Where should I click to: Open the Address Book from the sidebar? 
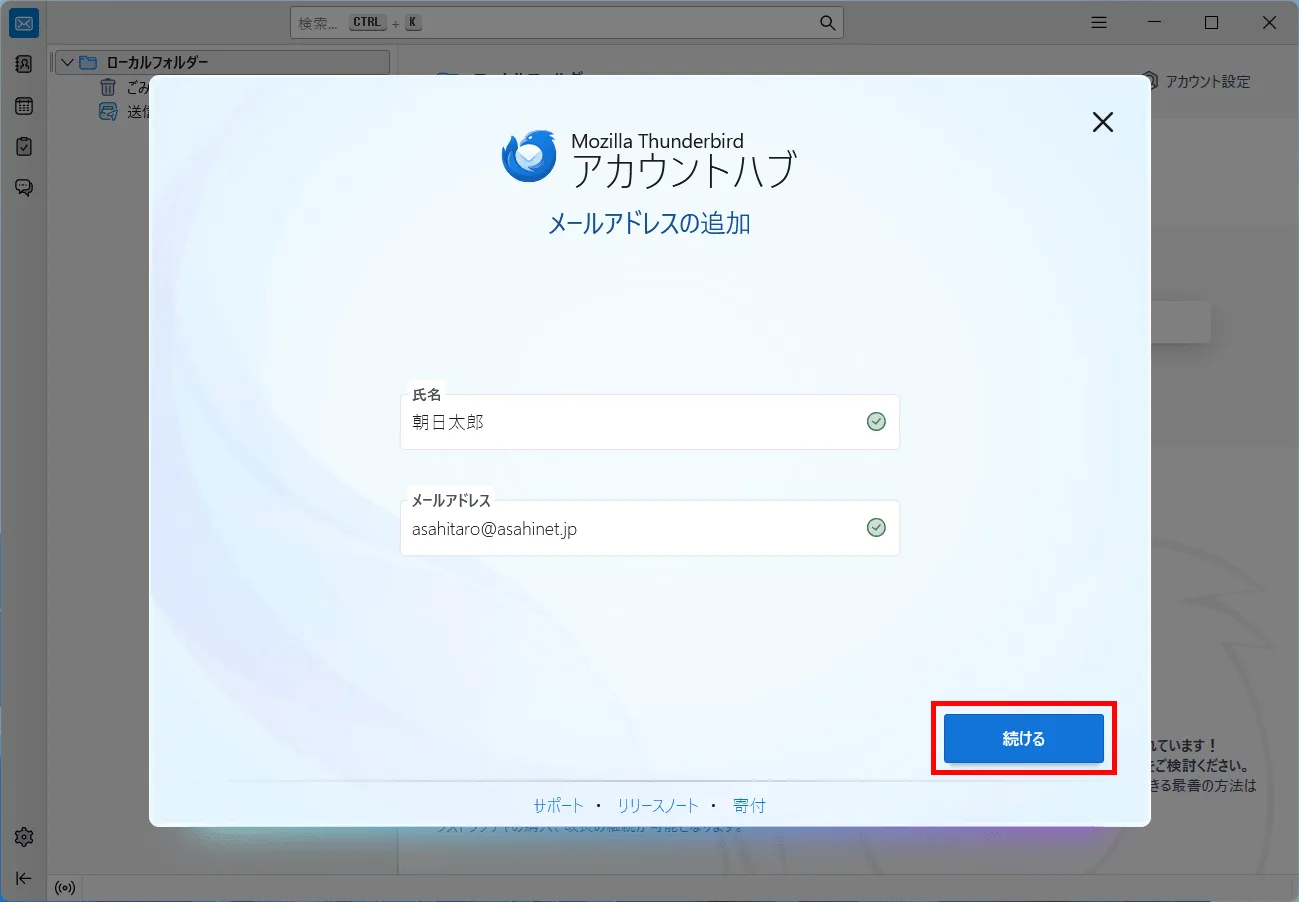(x=23, y=63)
